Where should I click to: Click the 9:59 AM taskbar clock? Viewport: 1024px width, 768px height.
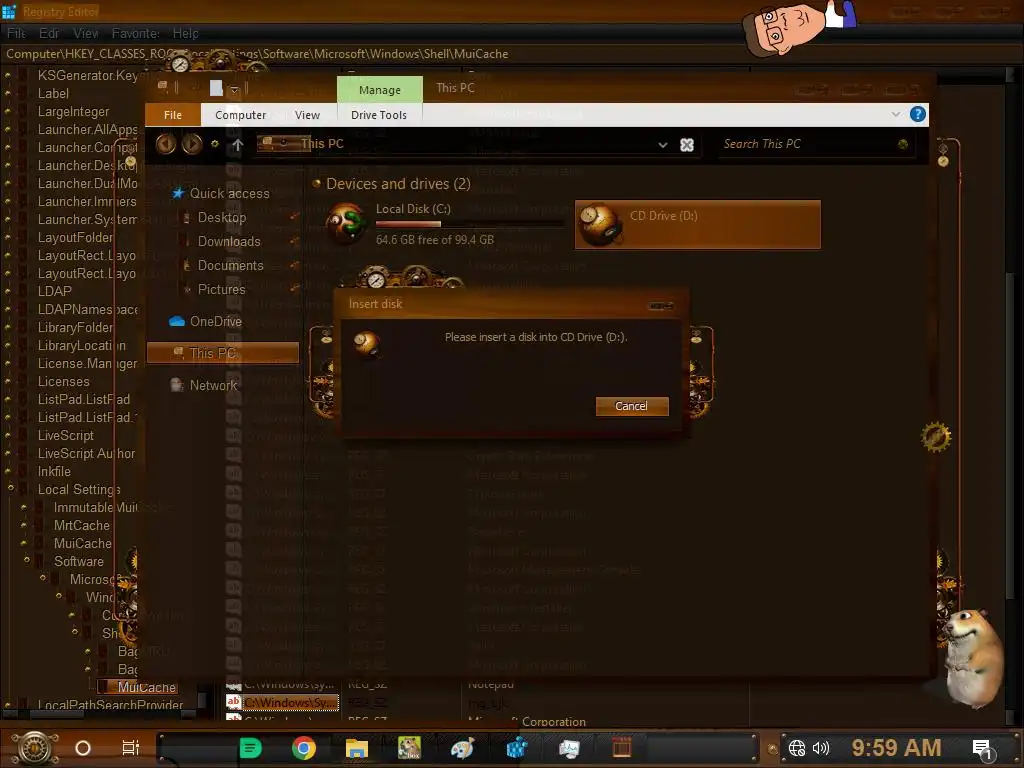tap(896, 748)
